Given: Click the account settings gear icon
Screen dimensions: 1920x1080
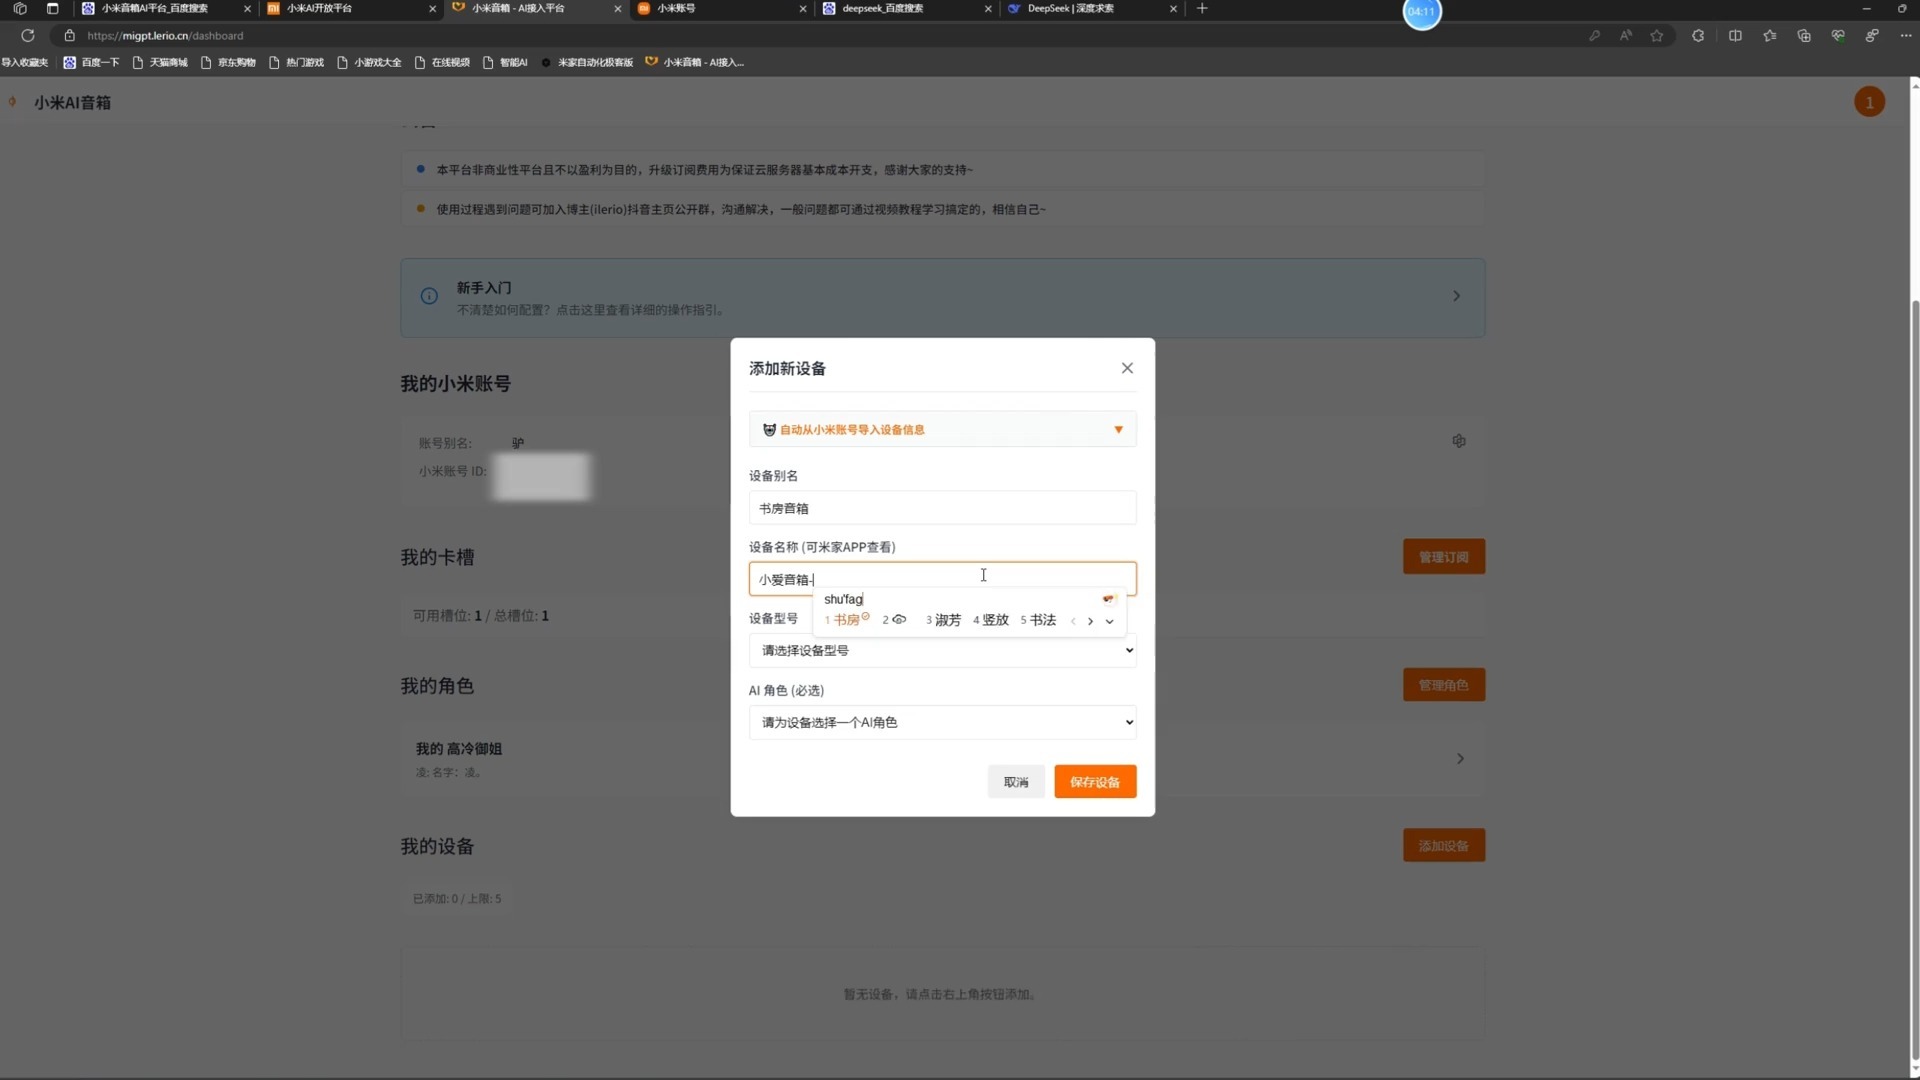Looking at the screenshot, I should tap(1459, 441).
